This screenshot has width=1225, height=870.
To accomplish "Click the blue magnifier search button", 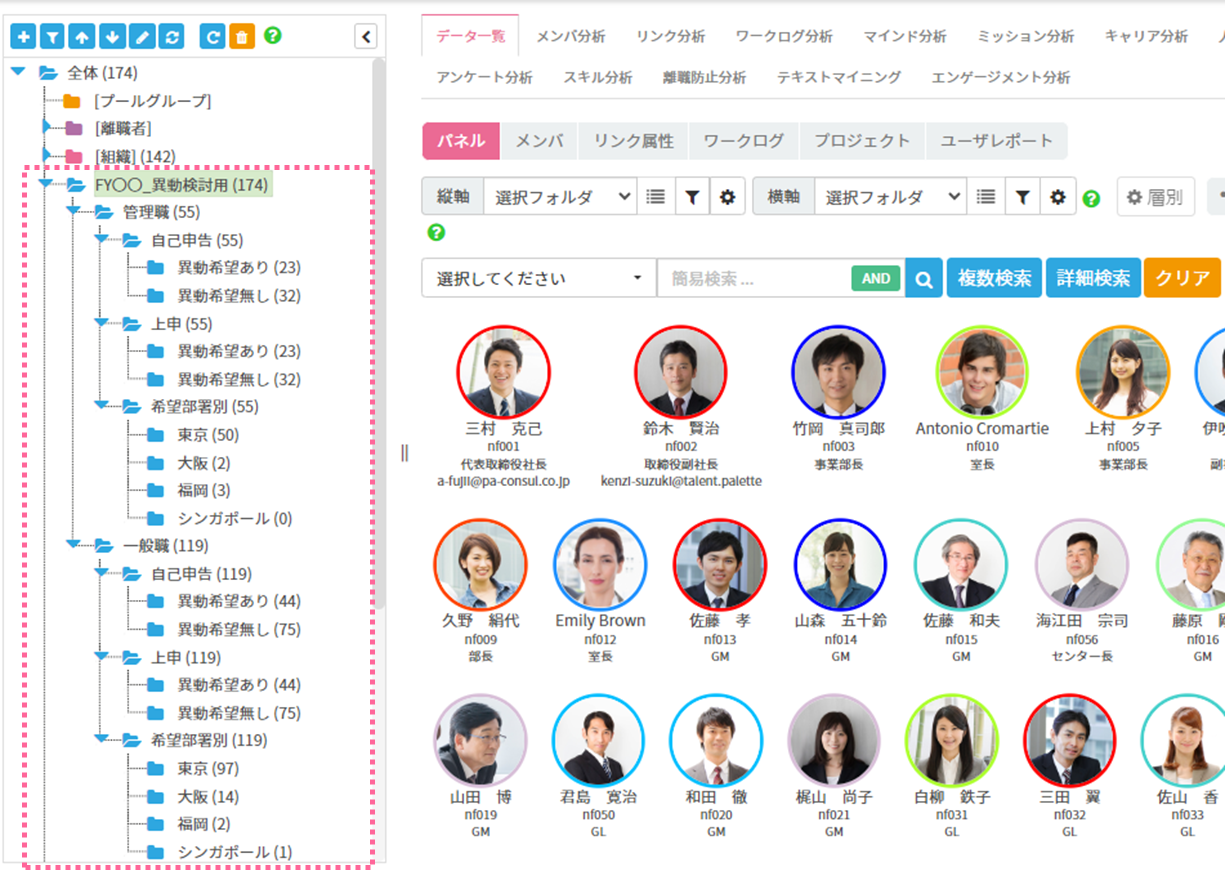I will (x=924, y=278).
